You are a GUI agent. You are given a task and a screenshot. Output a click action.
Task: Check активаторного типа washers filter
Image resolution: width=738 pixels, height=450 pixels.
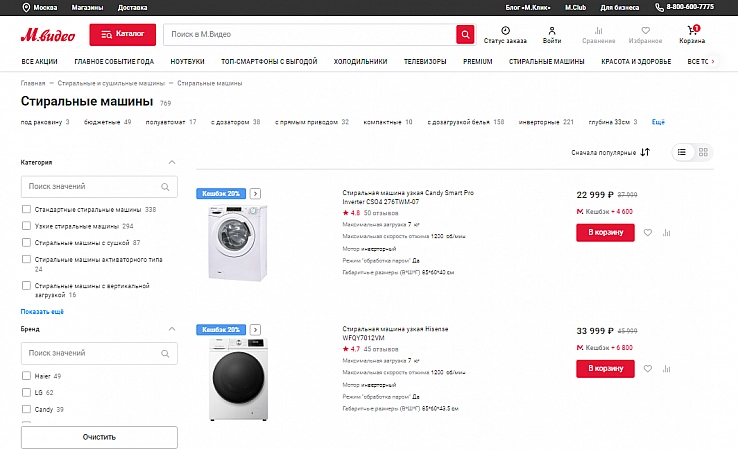click(26, 259)
